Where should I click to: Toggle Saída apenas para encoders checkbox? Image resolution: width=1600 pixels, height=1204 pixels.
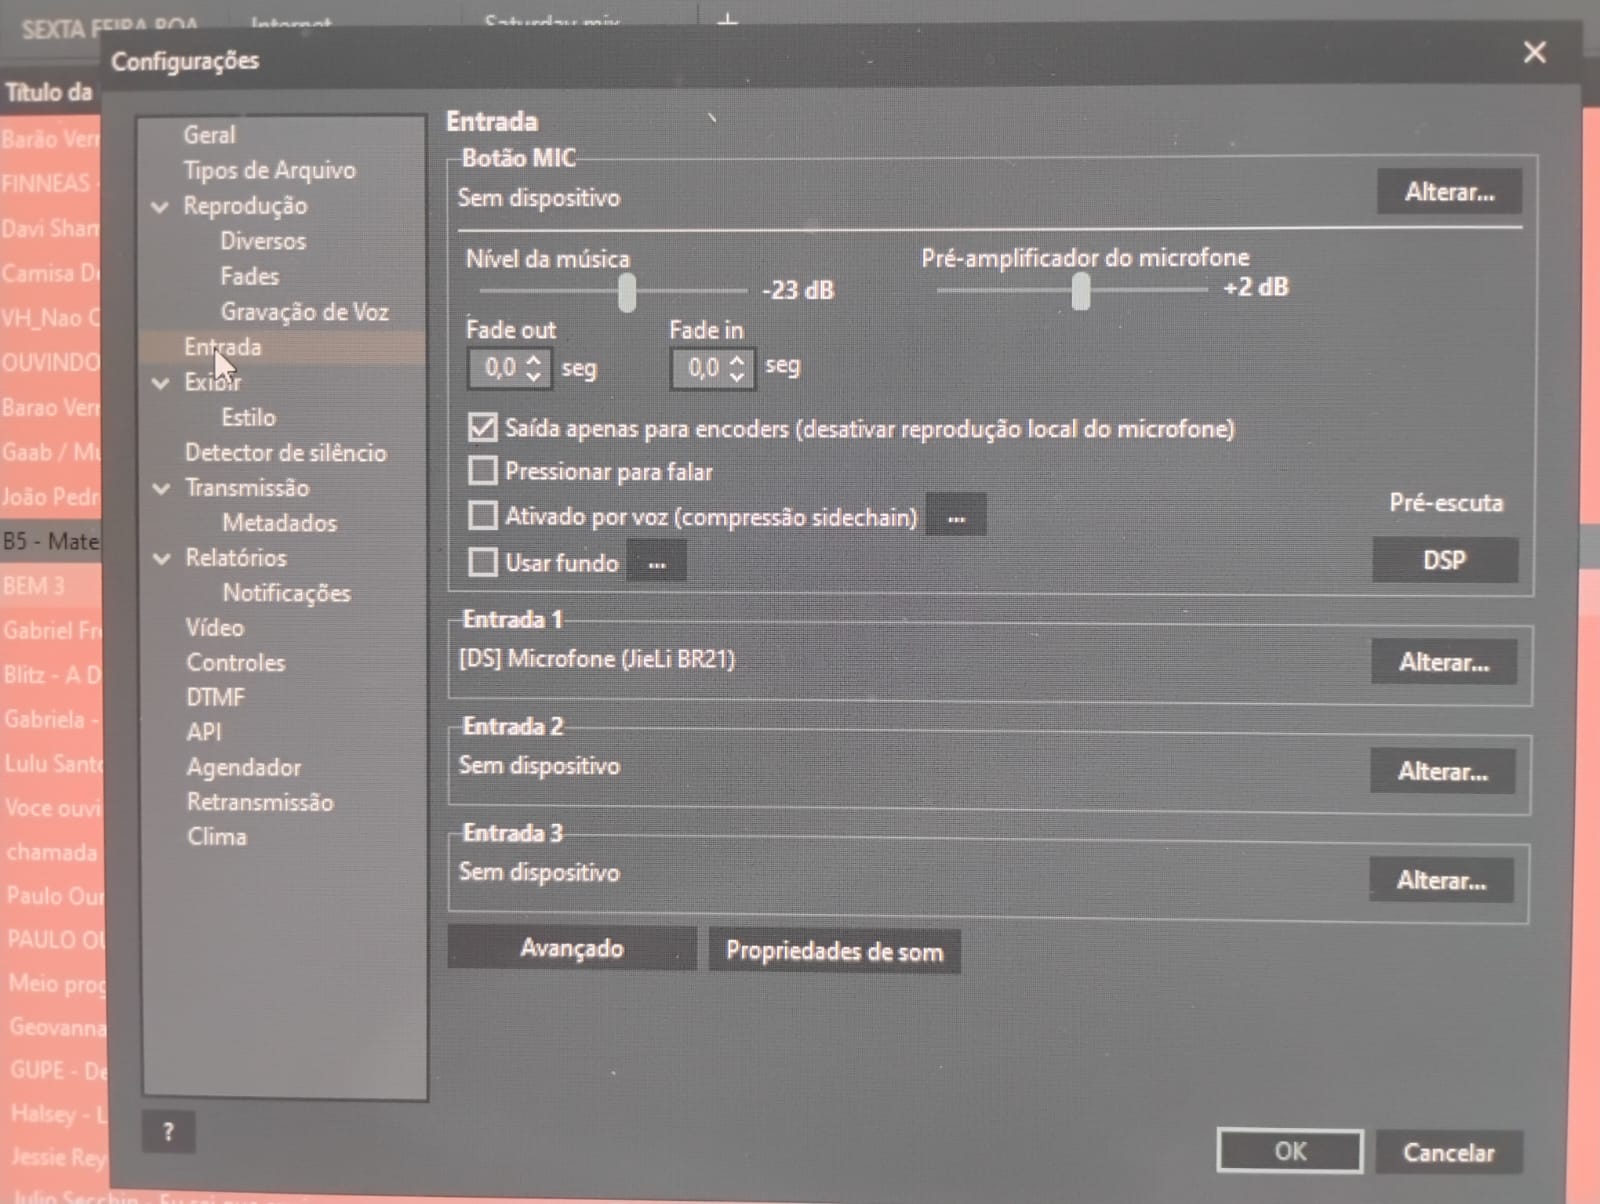(483, 428)
